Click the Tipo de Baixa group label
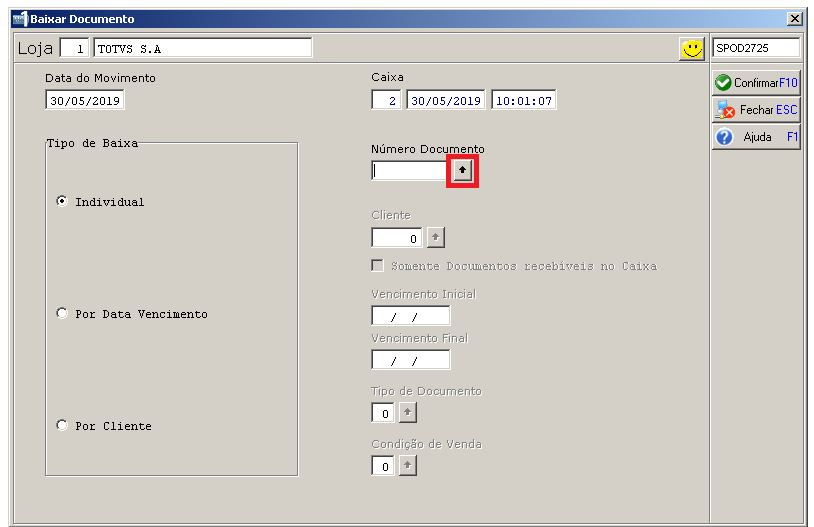This screenshot has height=527, width=814. tap(92, 143)
